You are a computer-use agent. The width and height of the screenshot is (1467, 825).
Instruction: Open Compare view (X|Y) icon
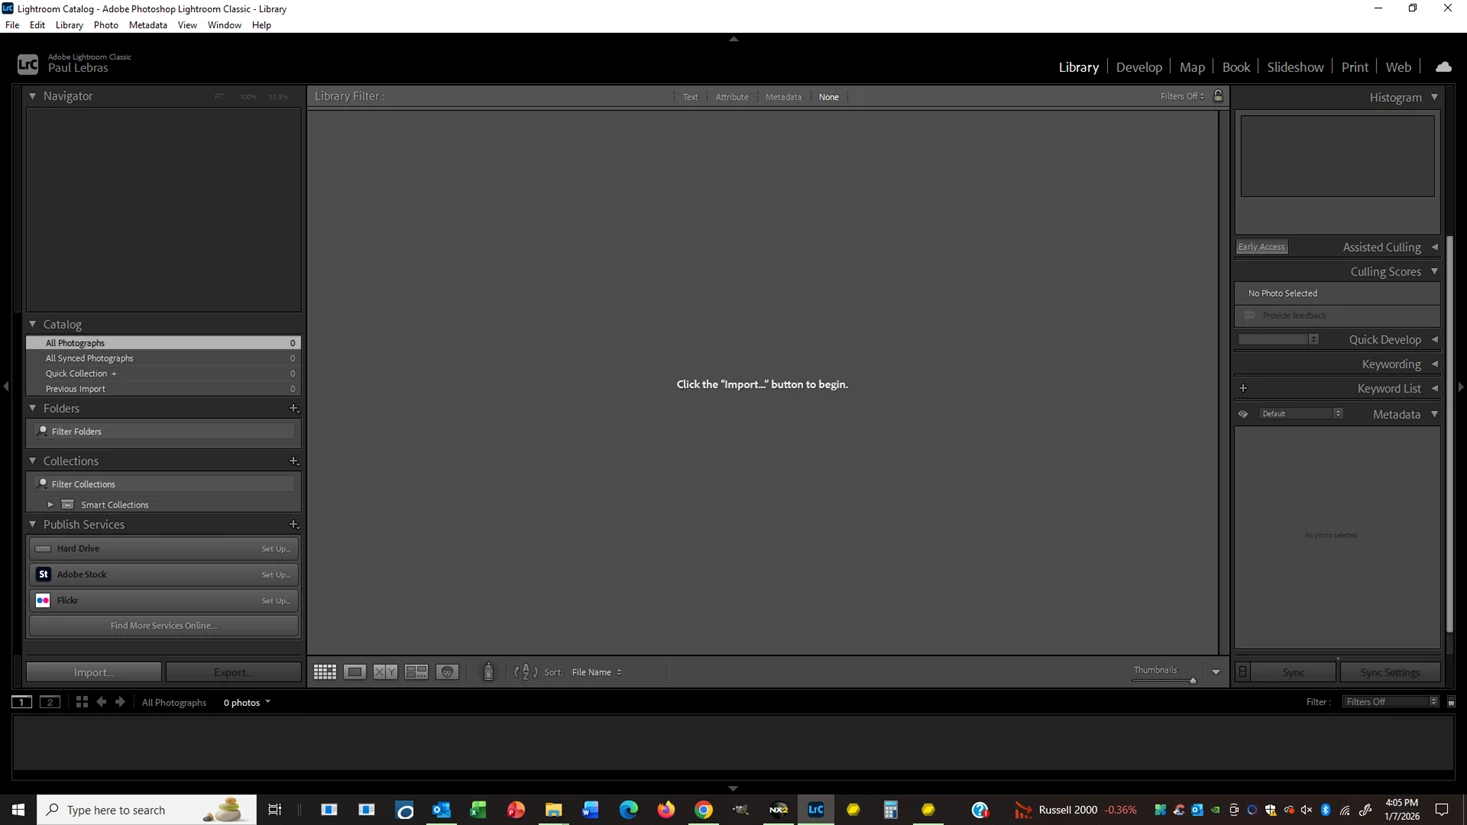(385, 672)
